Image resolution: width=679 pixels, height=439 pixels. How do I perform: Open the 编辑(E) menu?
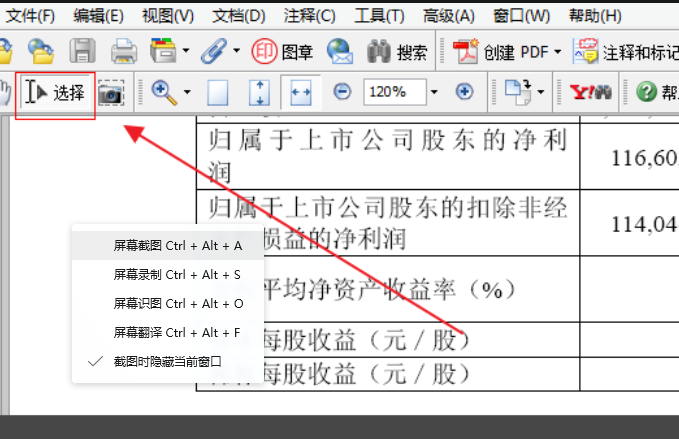pos(99,16)
